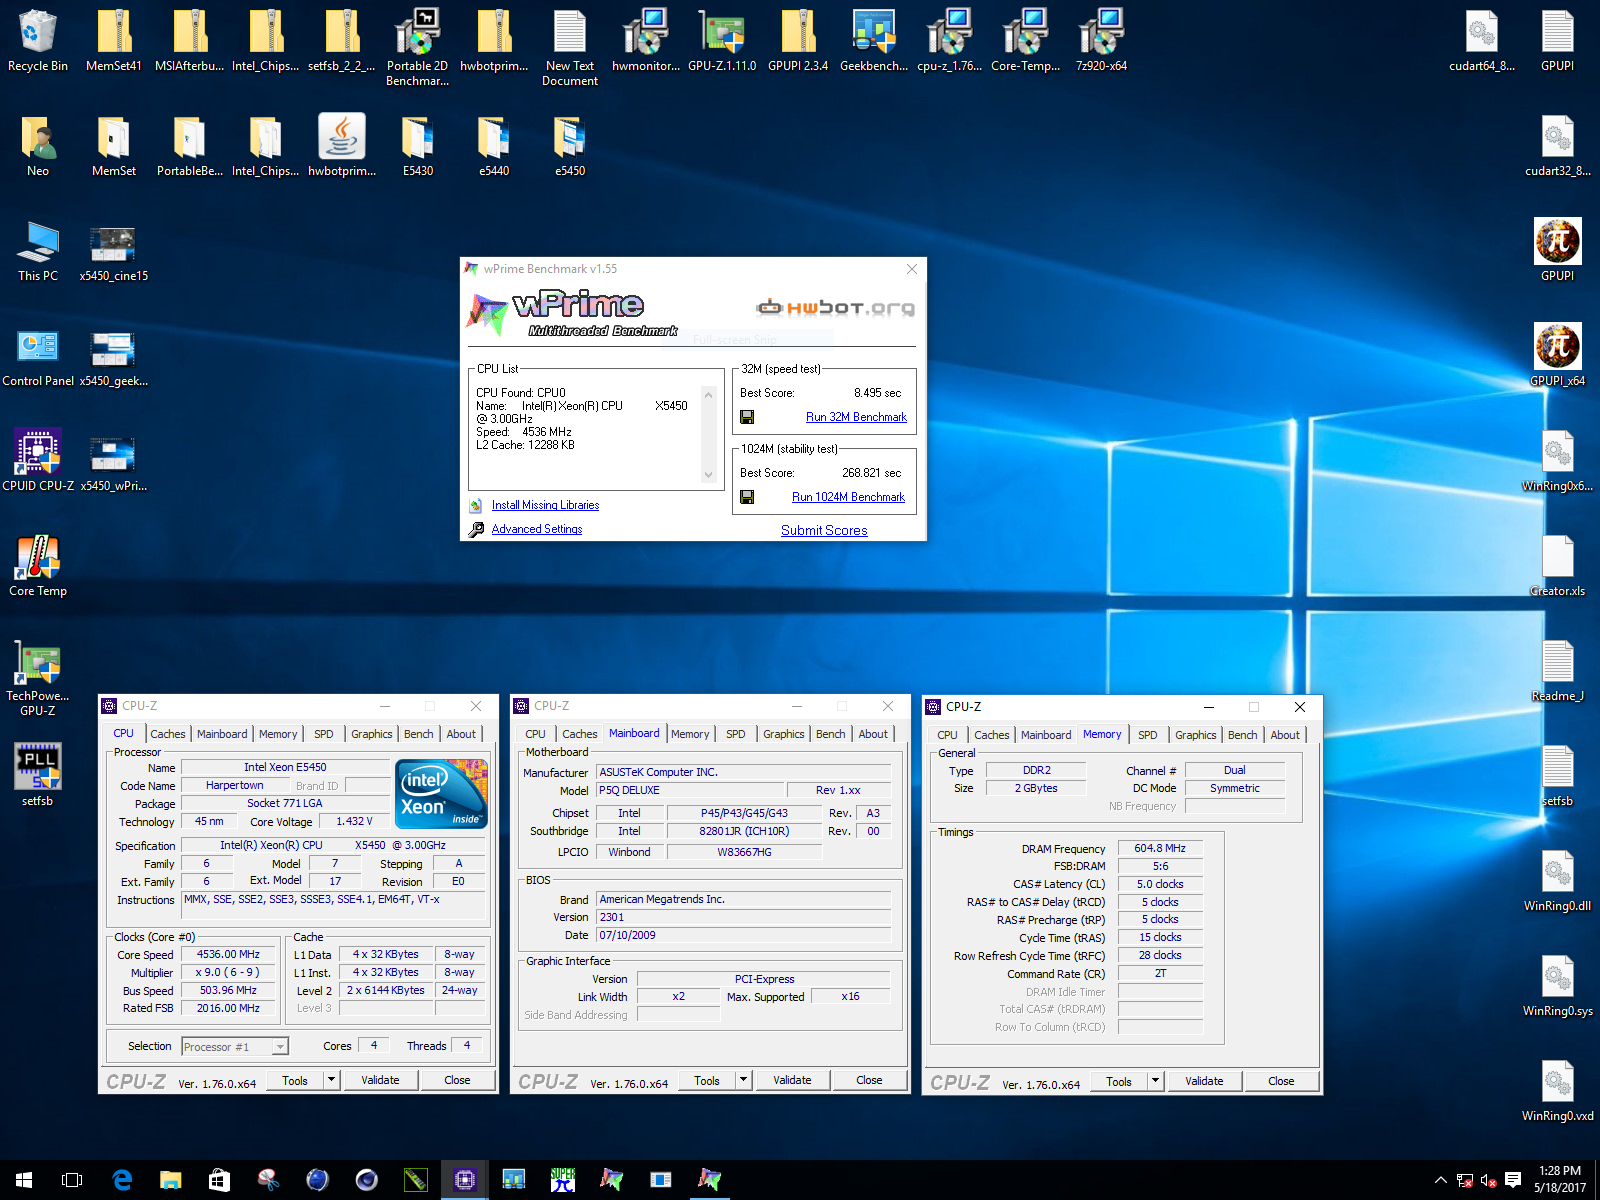Click Tools button in Mainboard CPU-Z window
Image resolution: width=1600 pixels, height=1200 pixels.
[x=707, y=1080]
